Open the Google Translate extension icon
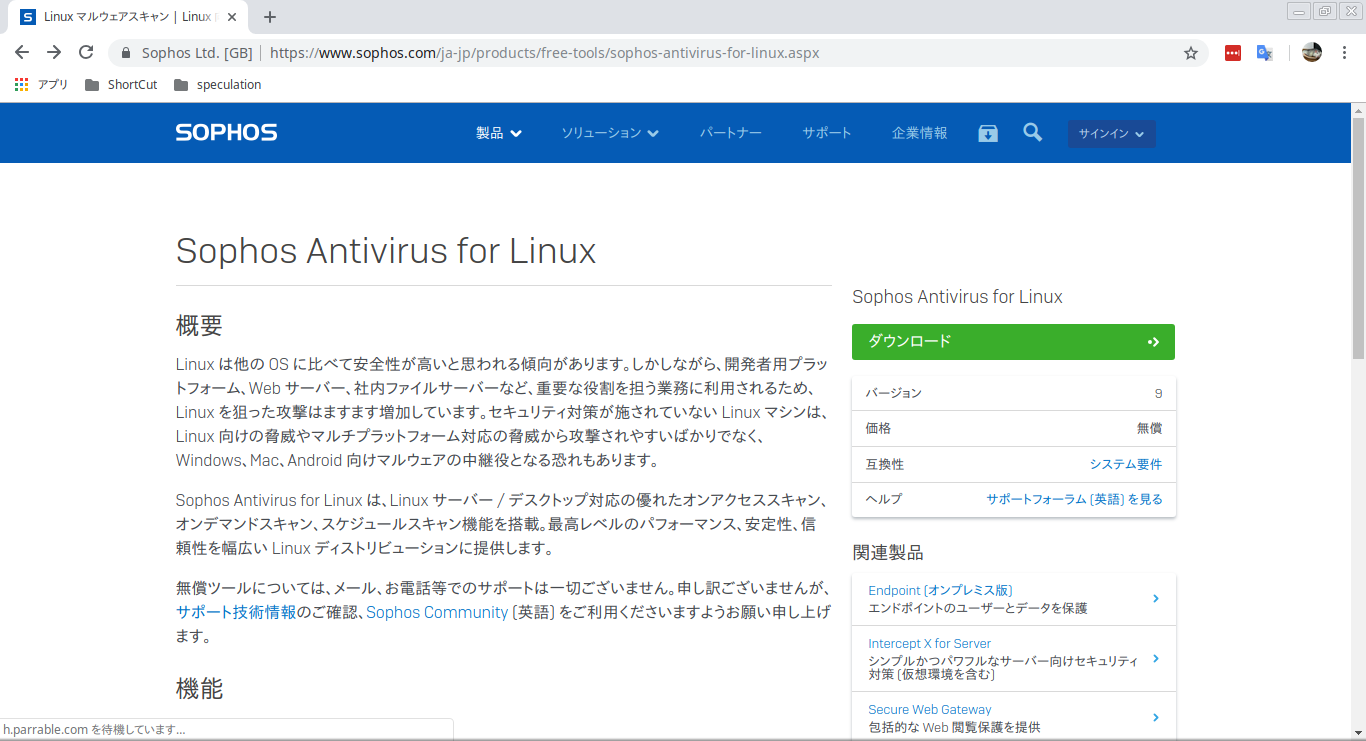The image size is (1366, 741). point(1264,53)
